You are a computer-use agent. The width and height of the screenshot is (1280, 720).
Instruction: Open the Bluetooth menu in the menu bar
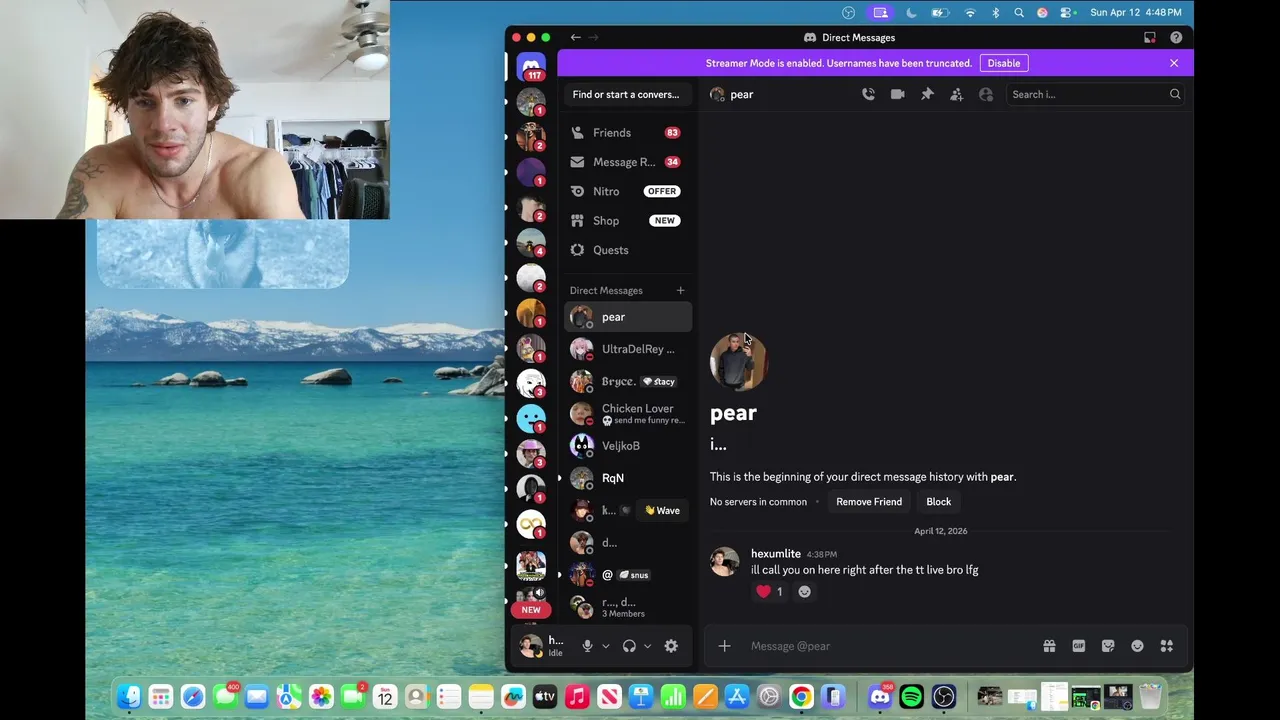pos(995,12)
